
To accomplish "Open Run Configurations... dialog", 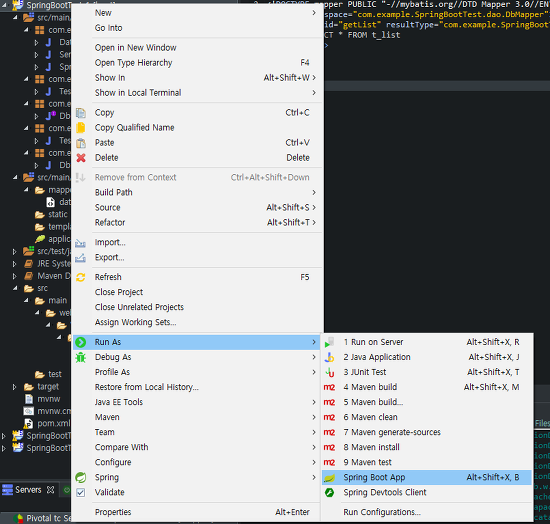I will (x=427, y=512).
